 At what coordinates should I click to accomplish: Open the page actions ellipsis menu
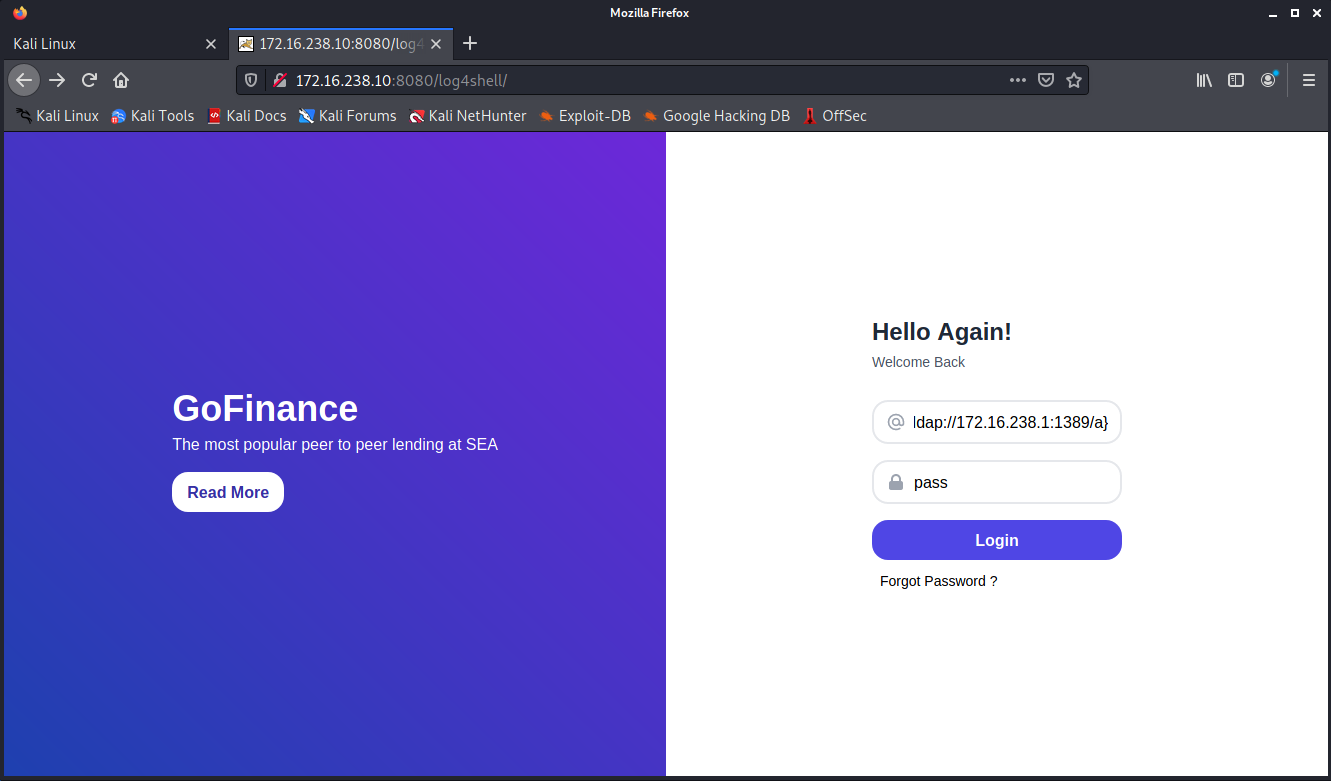coord(1017,80)
